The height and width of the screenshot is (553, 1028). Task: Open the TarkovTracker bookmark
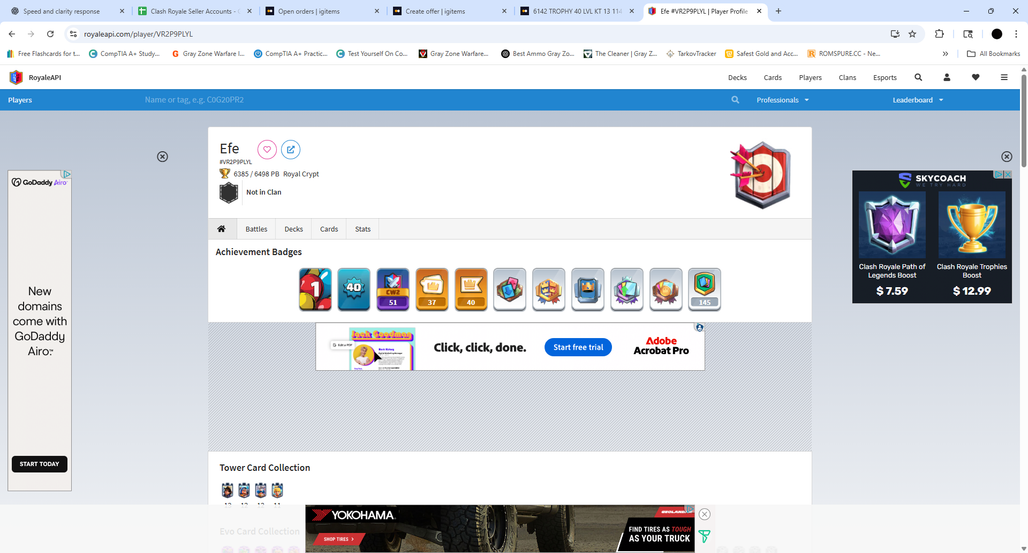tap(691, 54)
